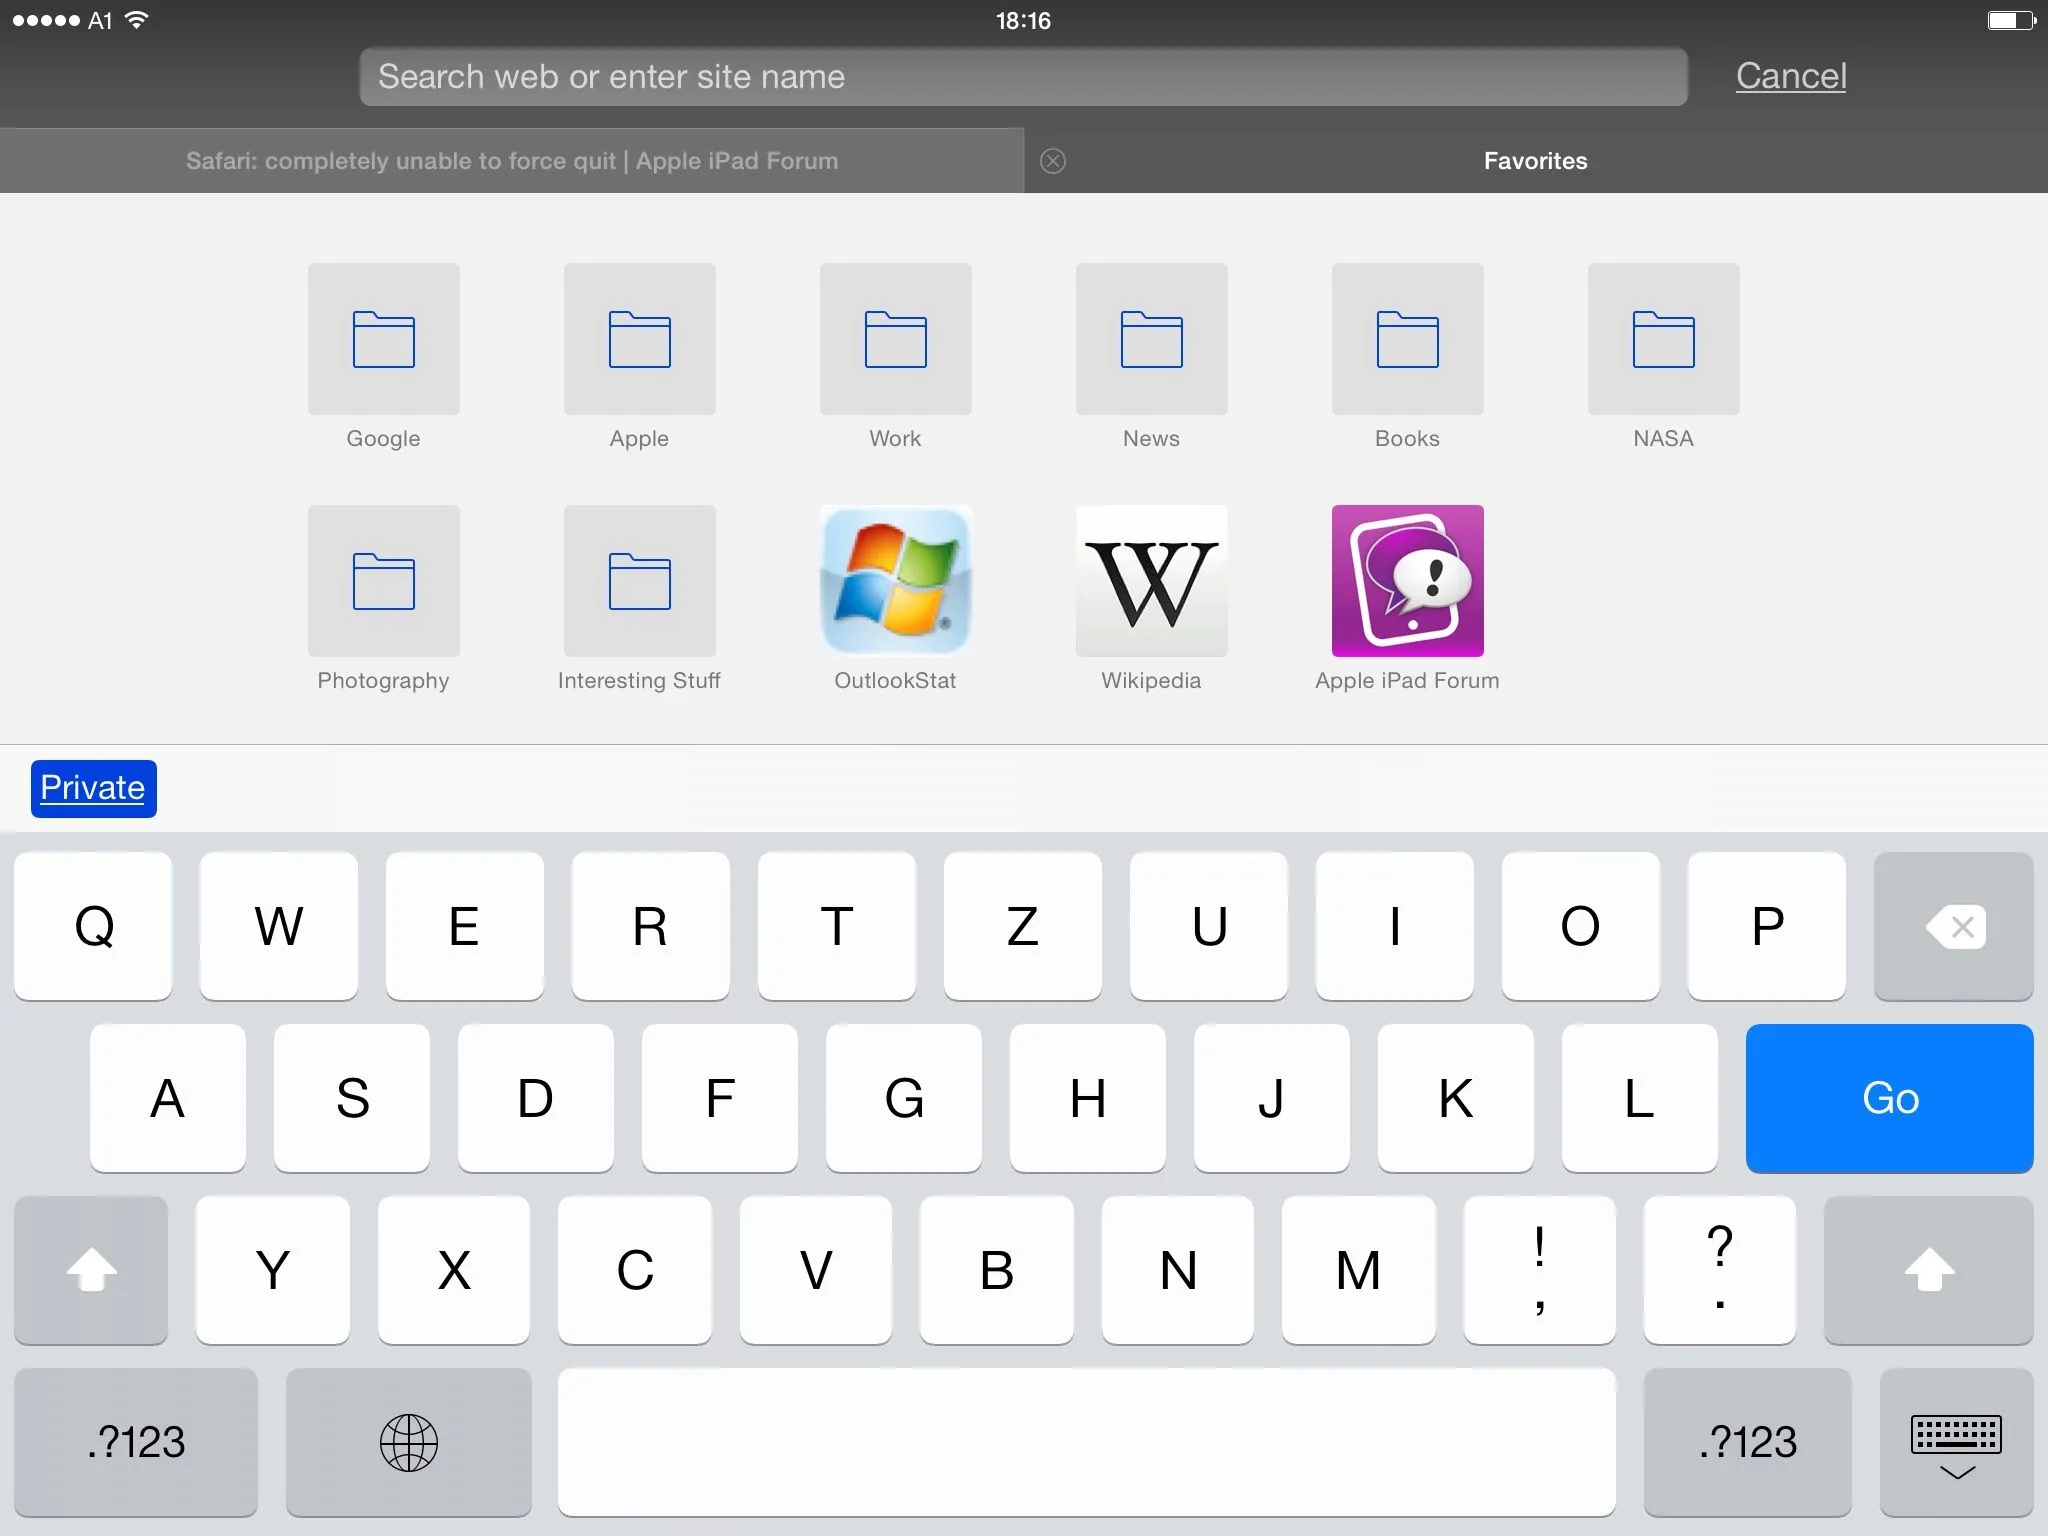This screenshot has height=1536, width=2048.
Task: Hide the keyboard with dismiss key
Action: coord(1956,1442)
